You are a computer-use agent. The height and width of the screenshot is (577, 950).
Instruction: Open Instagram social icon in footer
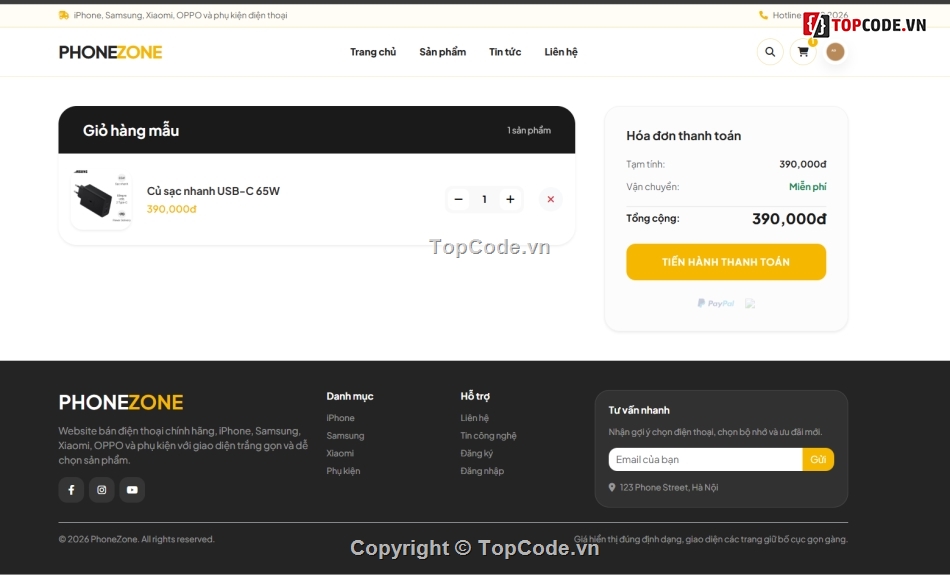point(102,490)
